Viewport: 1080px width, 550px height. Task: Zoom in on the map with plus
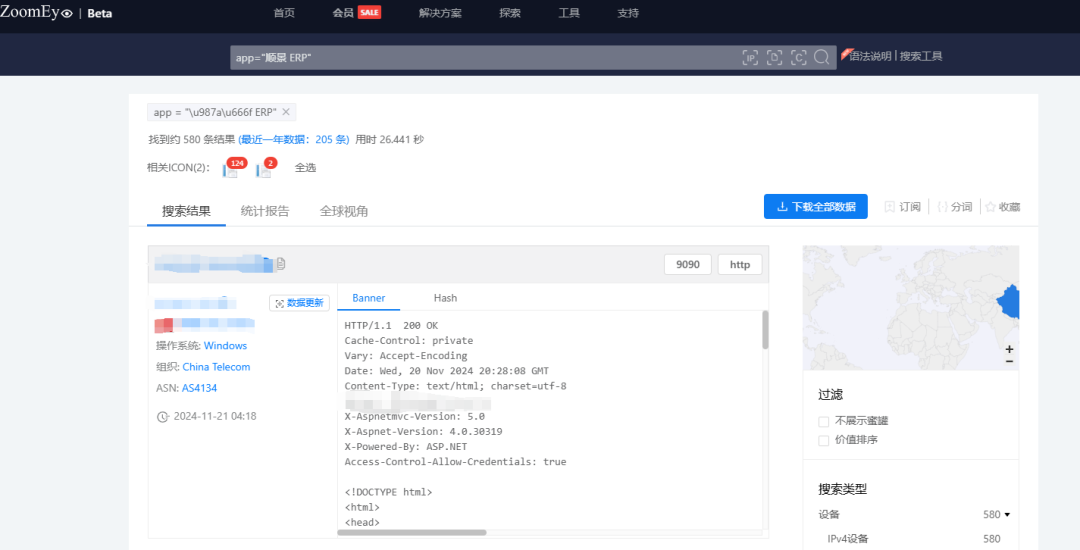coord(1009,350)
